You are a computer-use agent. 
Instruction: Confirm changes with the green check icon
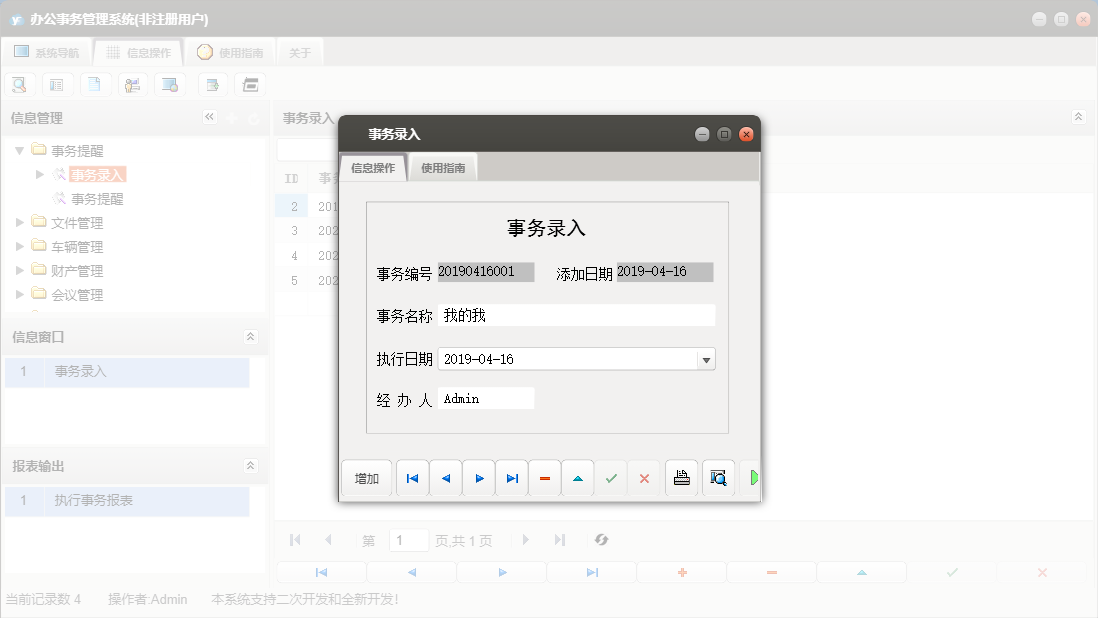click(611, 478)
